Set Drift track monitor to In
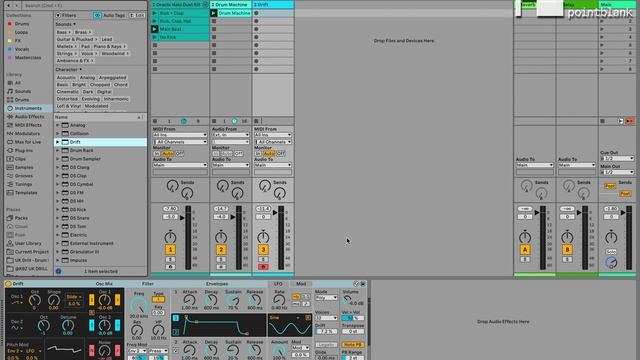The image size is (640, 360). (258, 153)
